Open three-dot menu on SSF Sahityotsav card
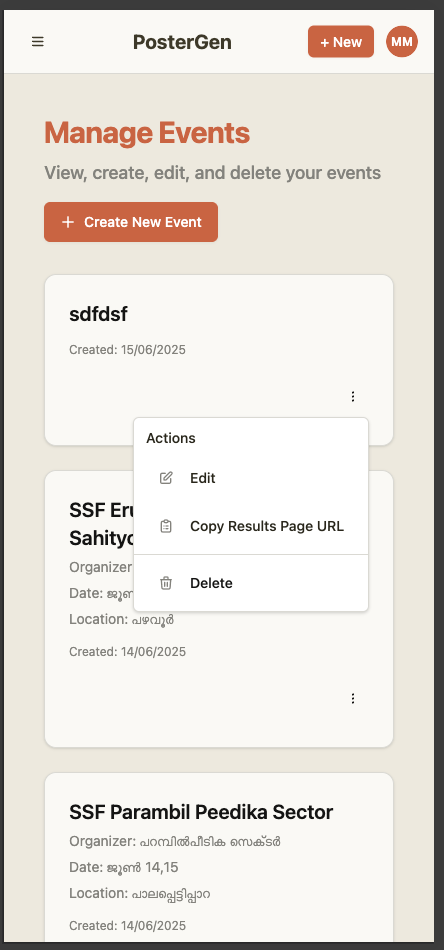The width and height of the screenshot is (444, 950). pyautogui.click(x=353, y=698)
